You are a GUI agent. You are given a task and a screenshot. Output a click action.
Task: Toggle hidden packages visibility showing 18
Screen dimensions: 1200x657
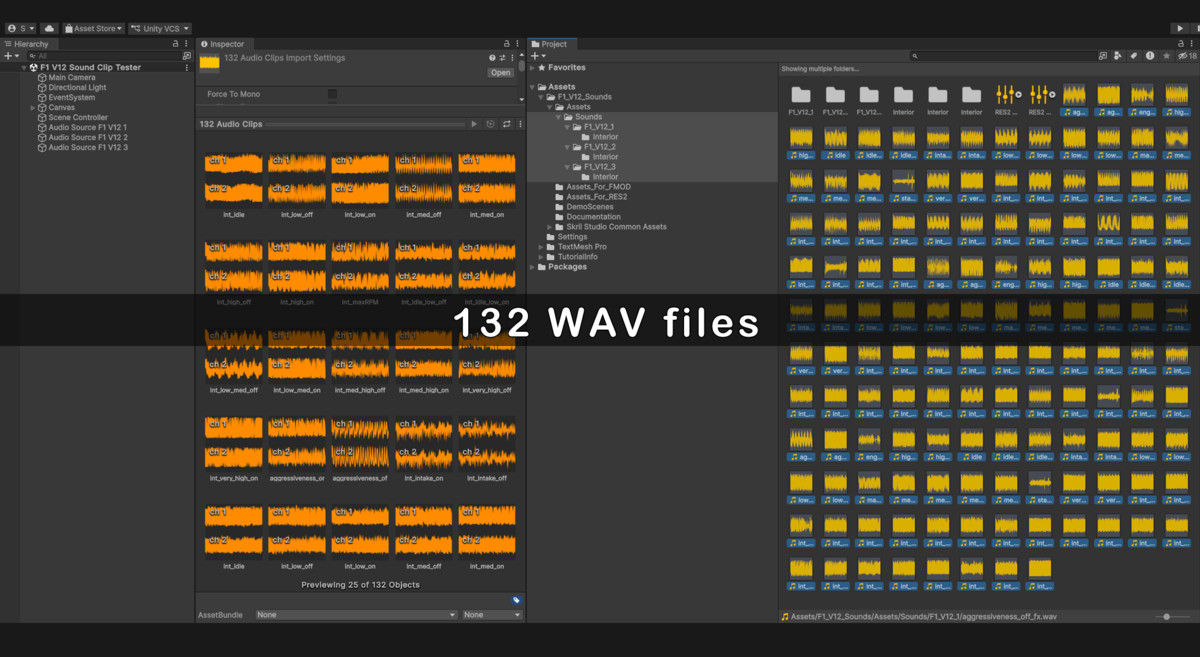(1187, 56)
